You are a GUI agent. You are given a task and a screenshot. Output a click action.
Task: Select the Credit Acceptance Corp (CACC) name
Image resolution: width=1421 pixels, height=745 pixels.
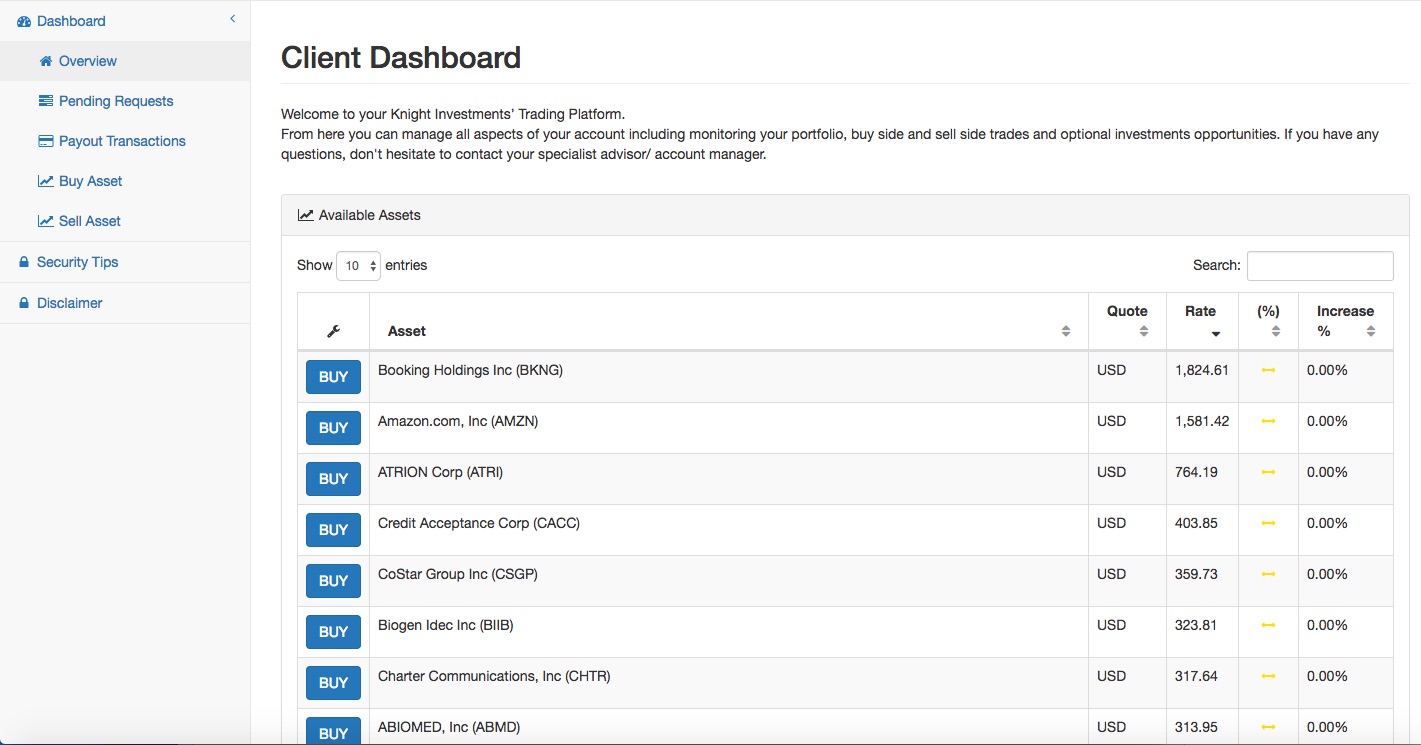[479, 523]
